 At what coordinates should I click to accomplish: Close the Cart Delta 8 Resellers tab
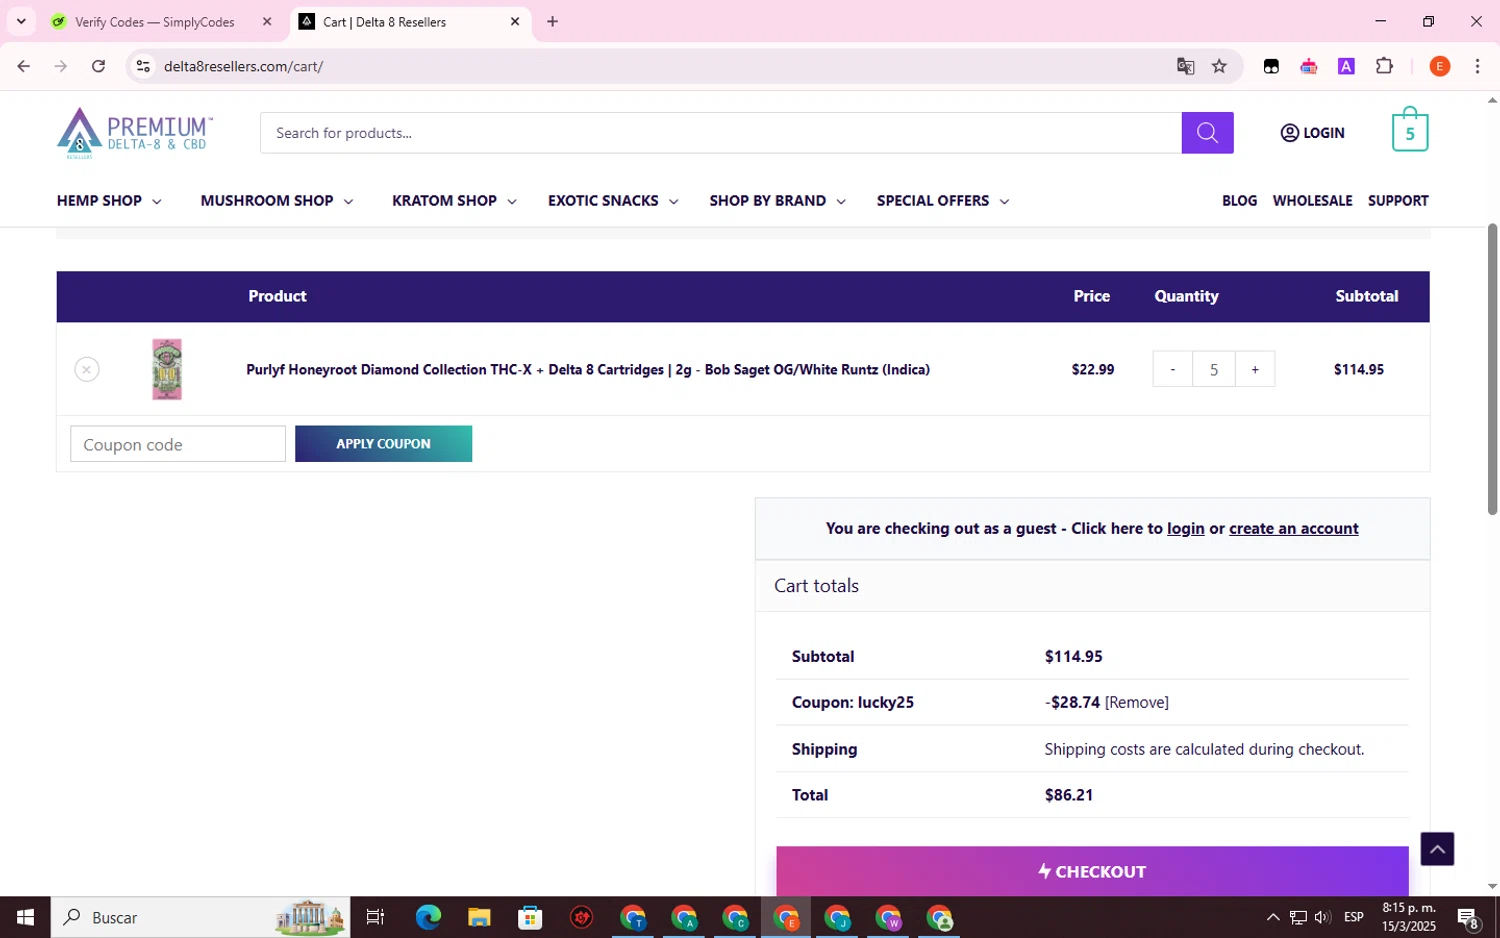pyautogui.click(x=515, y=21)
